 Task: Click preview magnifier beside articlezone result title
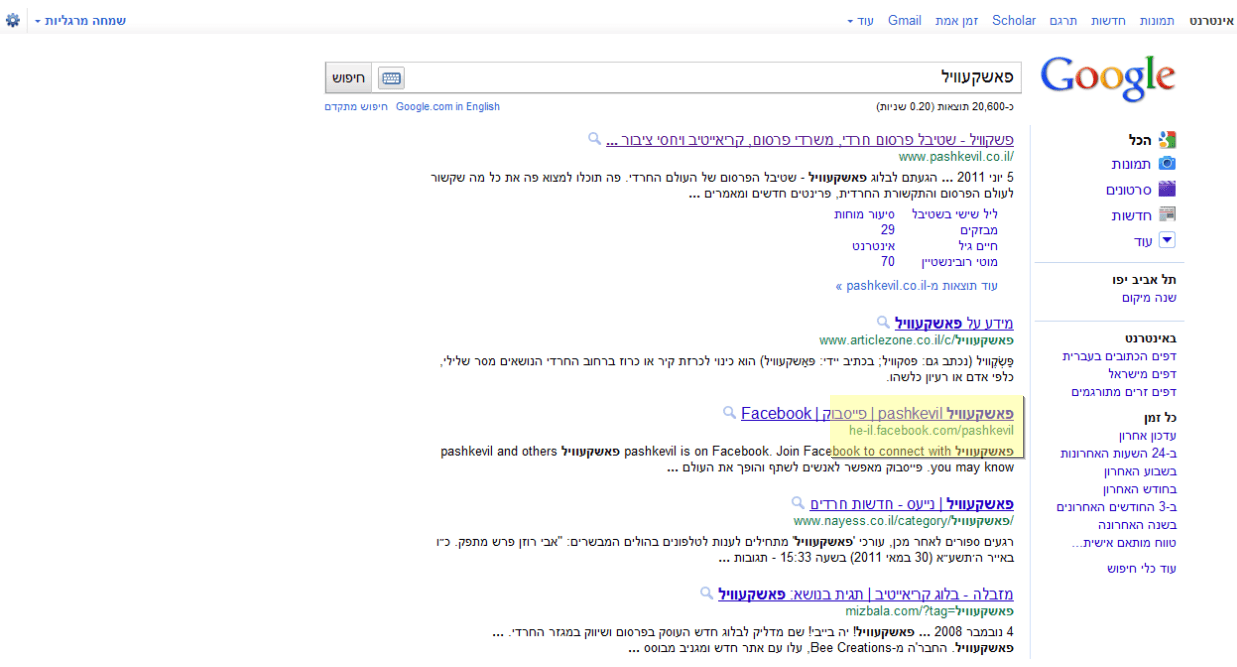pos(883,322)
